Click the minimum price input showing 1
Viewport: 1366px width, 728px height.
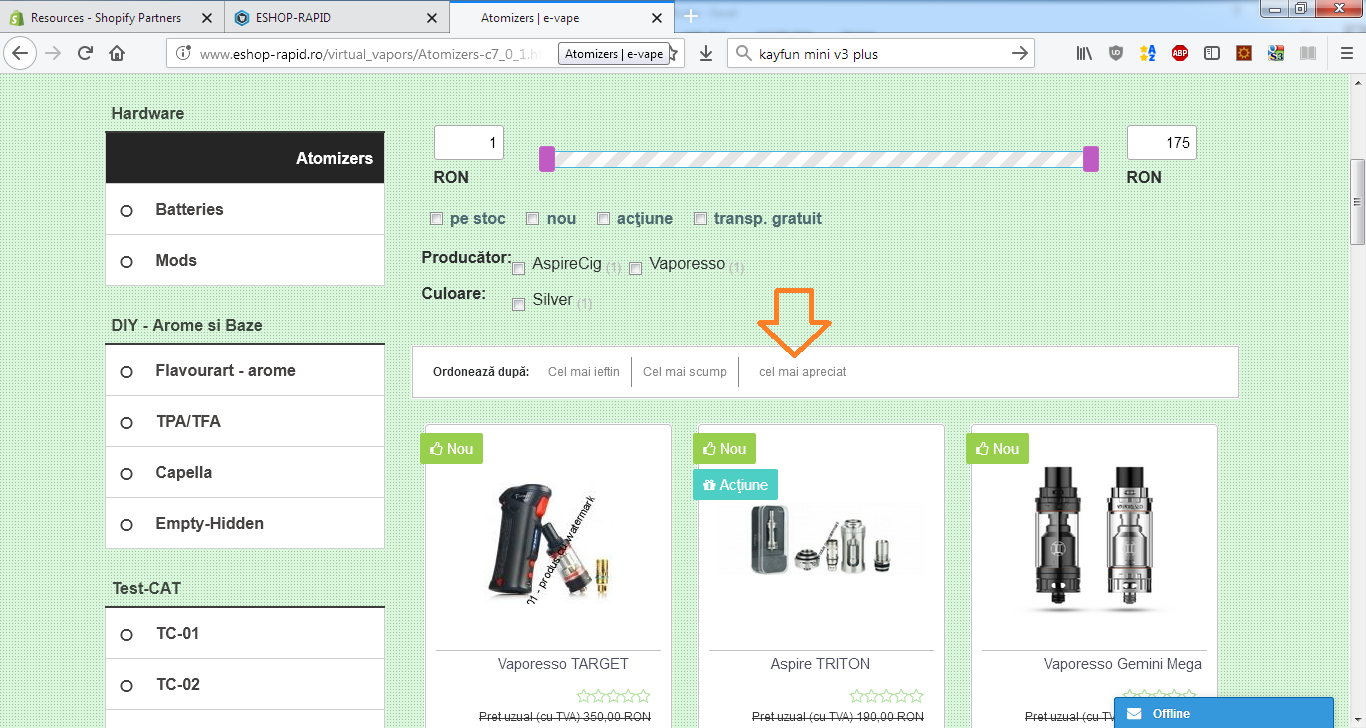click(x=469, y=143)
